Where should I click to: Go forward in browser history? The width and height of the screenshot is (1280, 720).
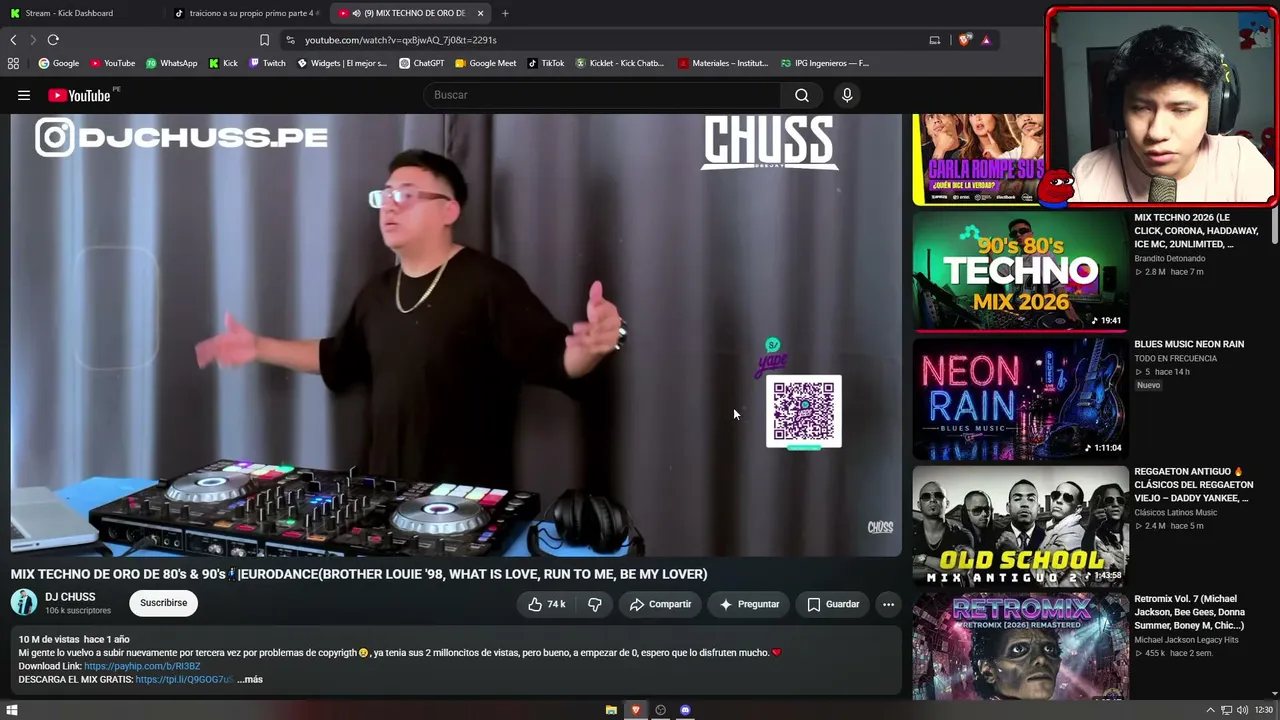coord(33,40)
